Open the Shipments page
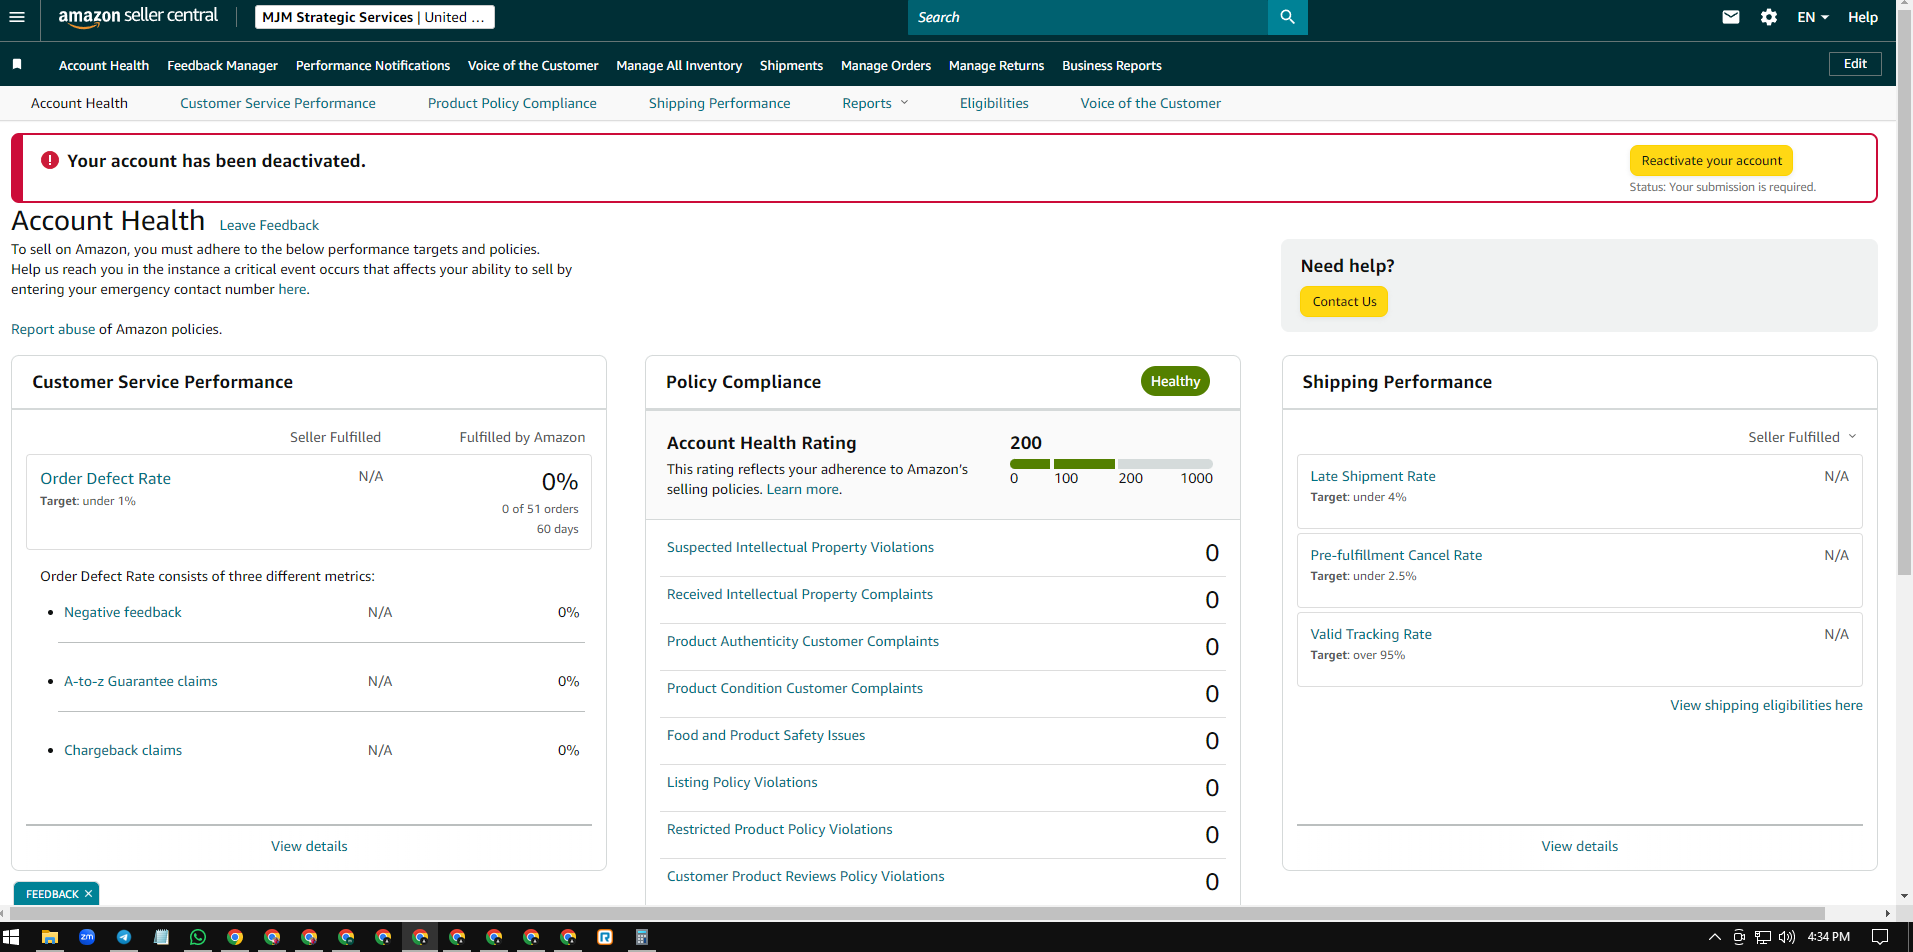 (x=791, y=65)
